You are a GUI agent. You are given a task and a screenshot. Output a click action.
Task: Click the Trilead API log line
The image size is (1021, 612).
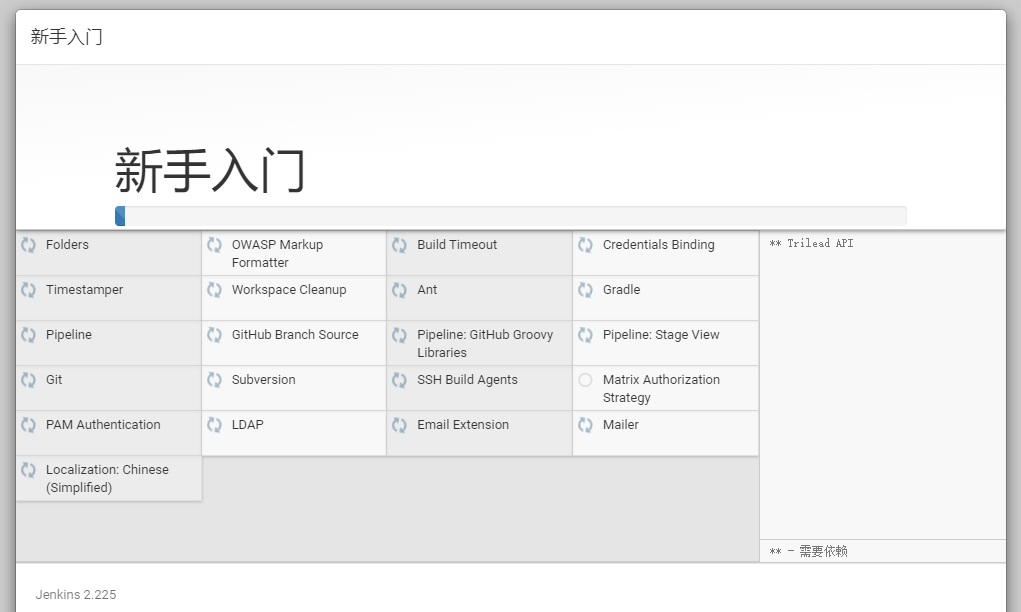click(807, 243)
